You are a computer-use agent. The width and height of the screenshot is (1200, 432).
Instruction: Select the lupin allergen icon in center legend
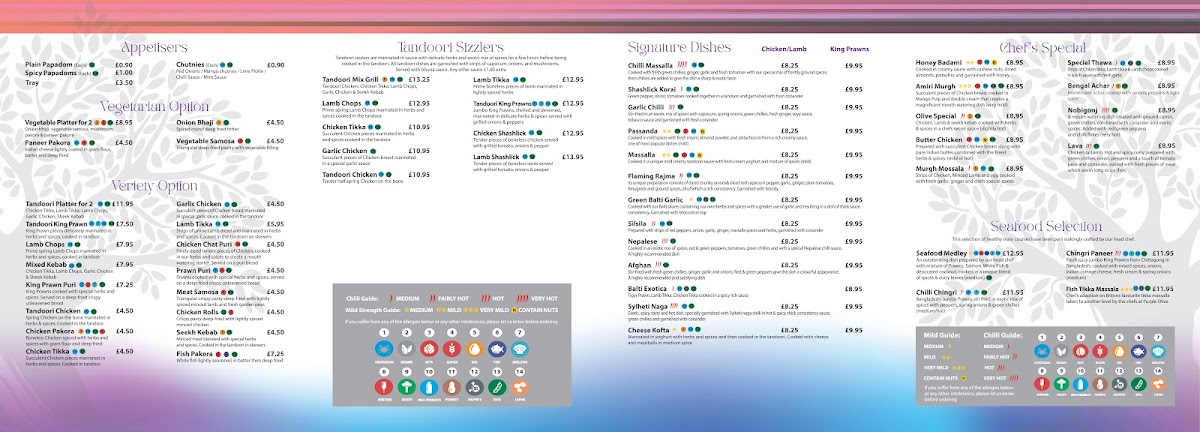pyautogui.click(x=520, y=387)
